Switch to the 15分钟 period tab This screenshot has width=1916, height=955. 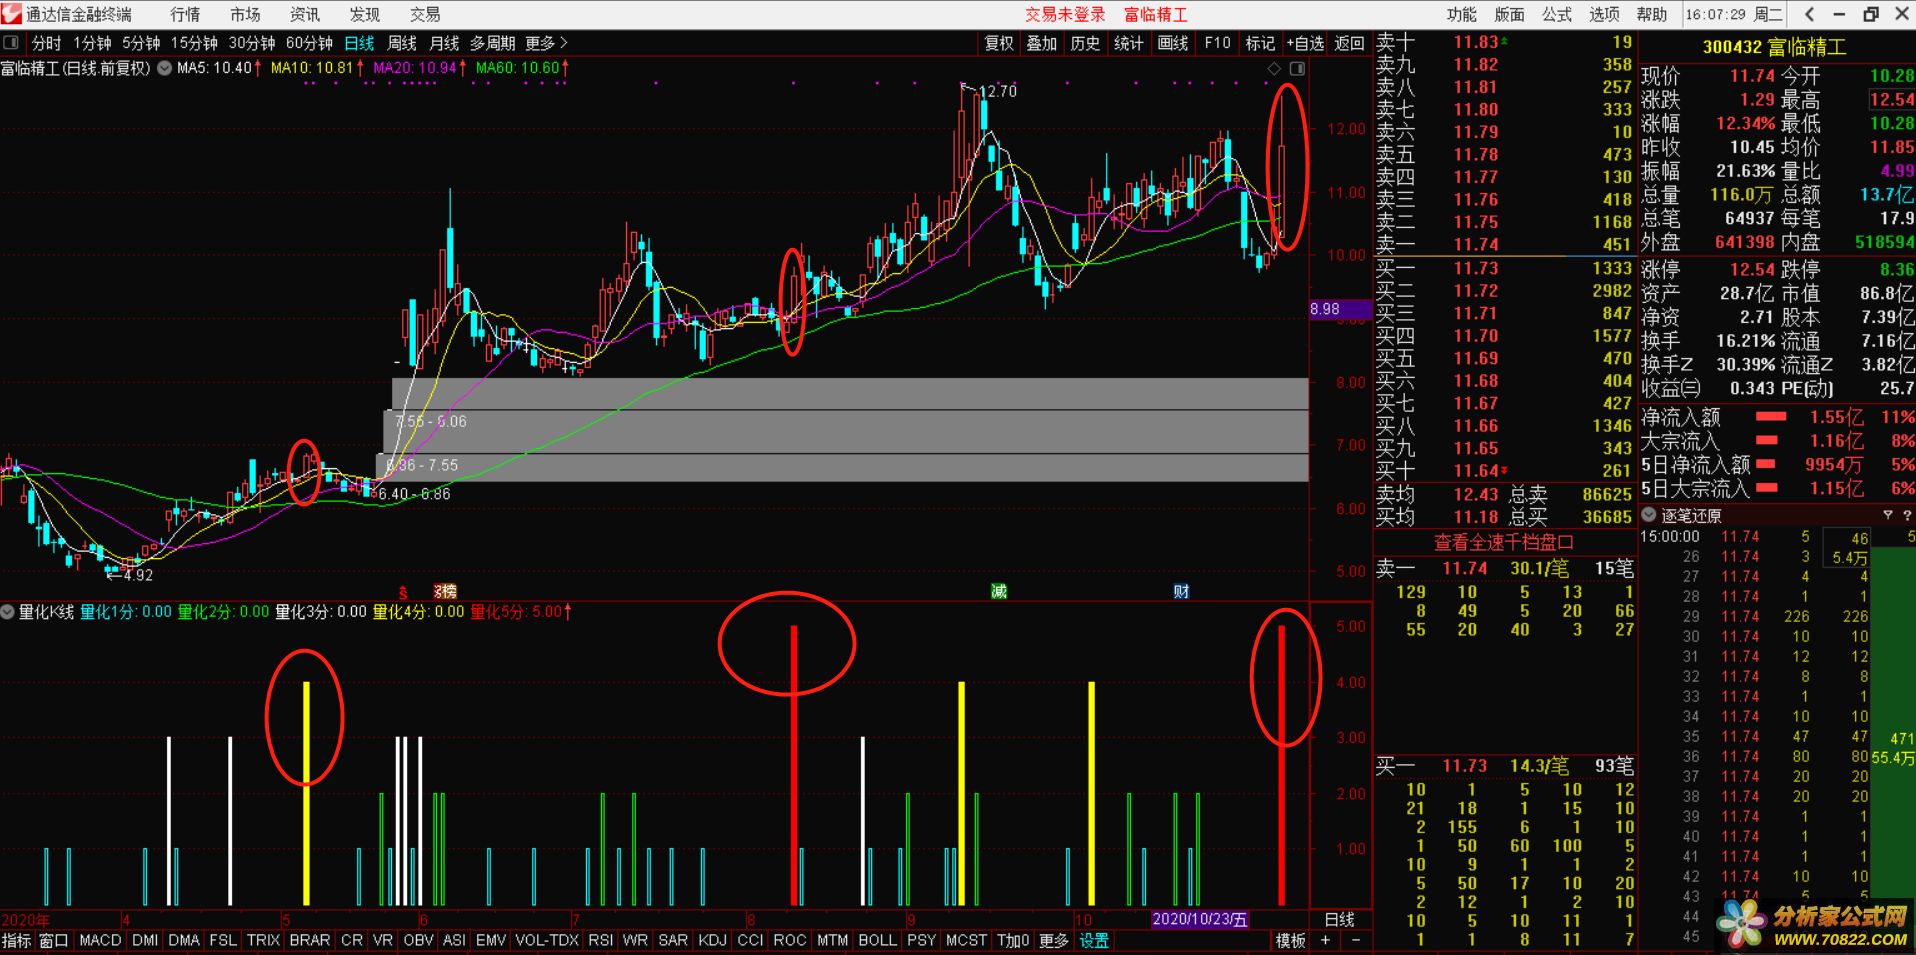coord(194,43)
